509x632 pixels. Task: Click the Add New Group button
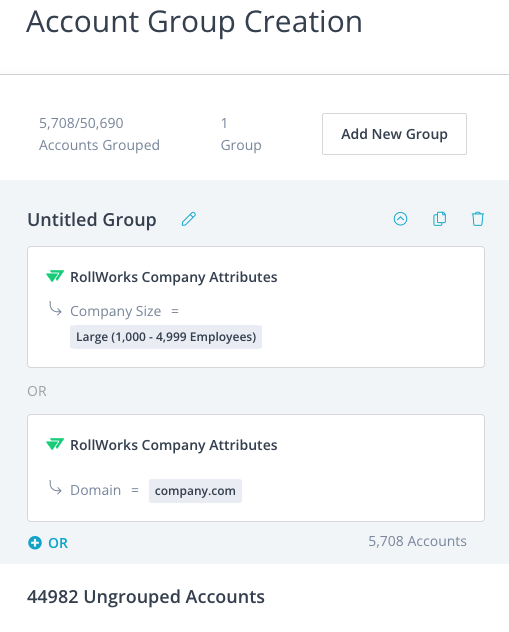tap(394, 134)
